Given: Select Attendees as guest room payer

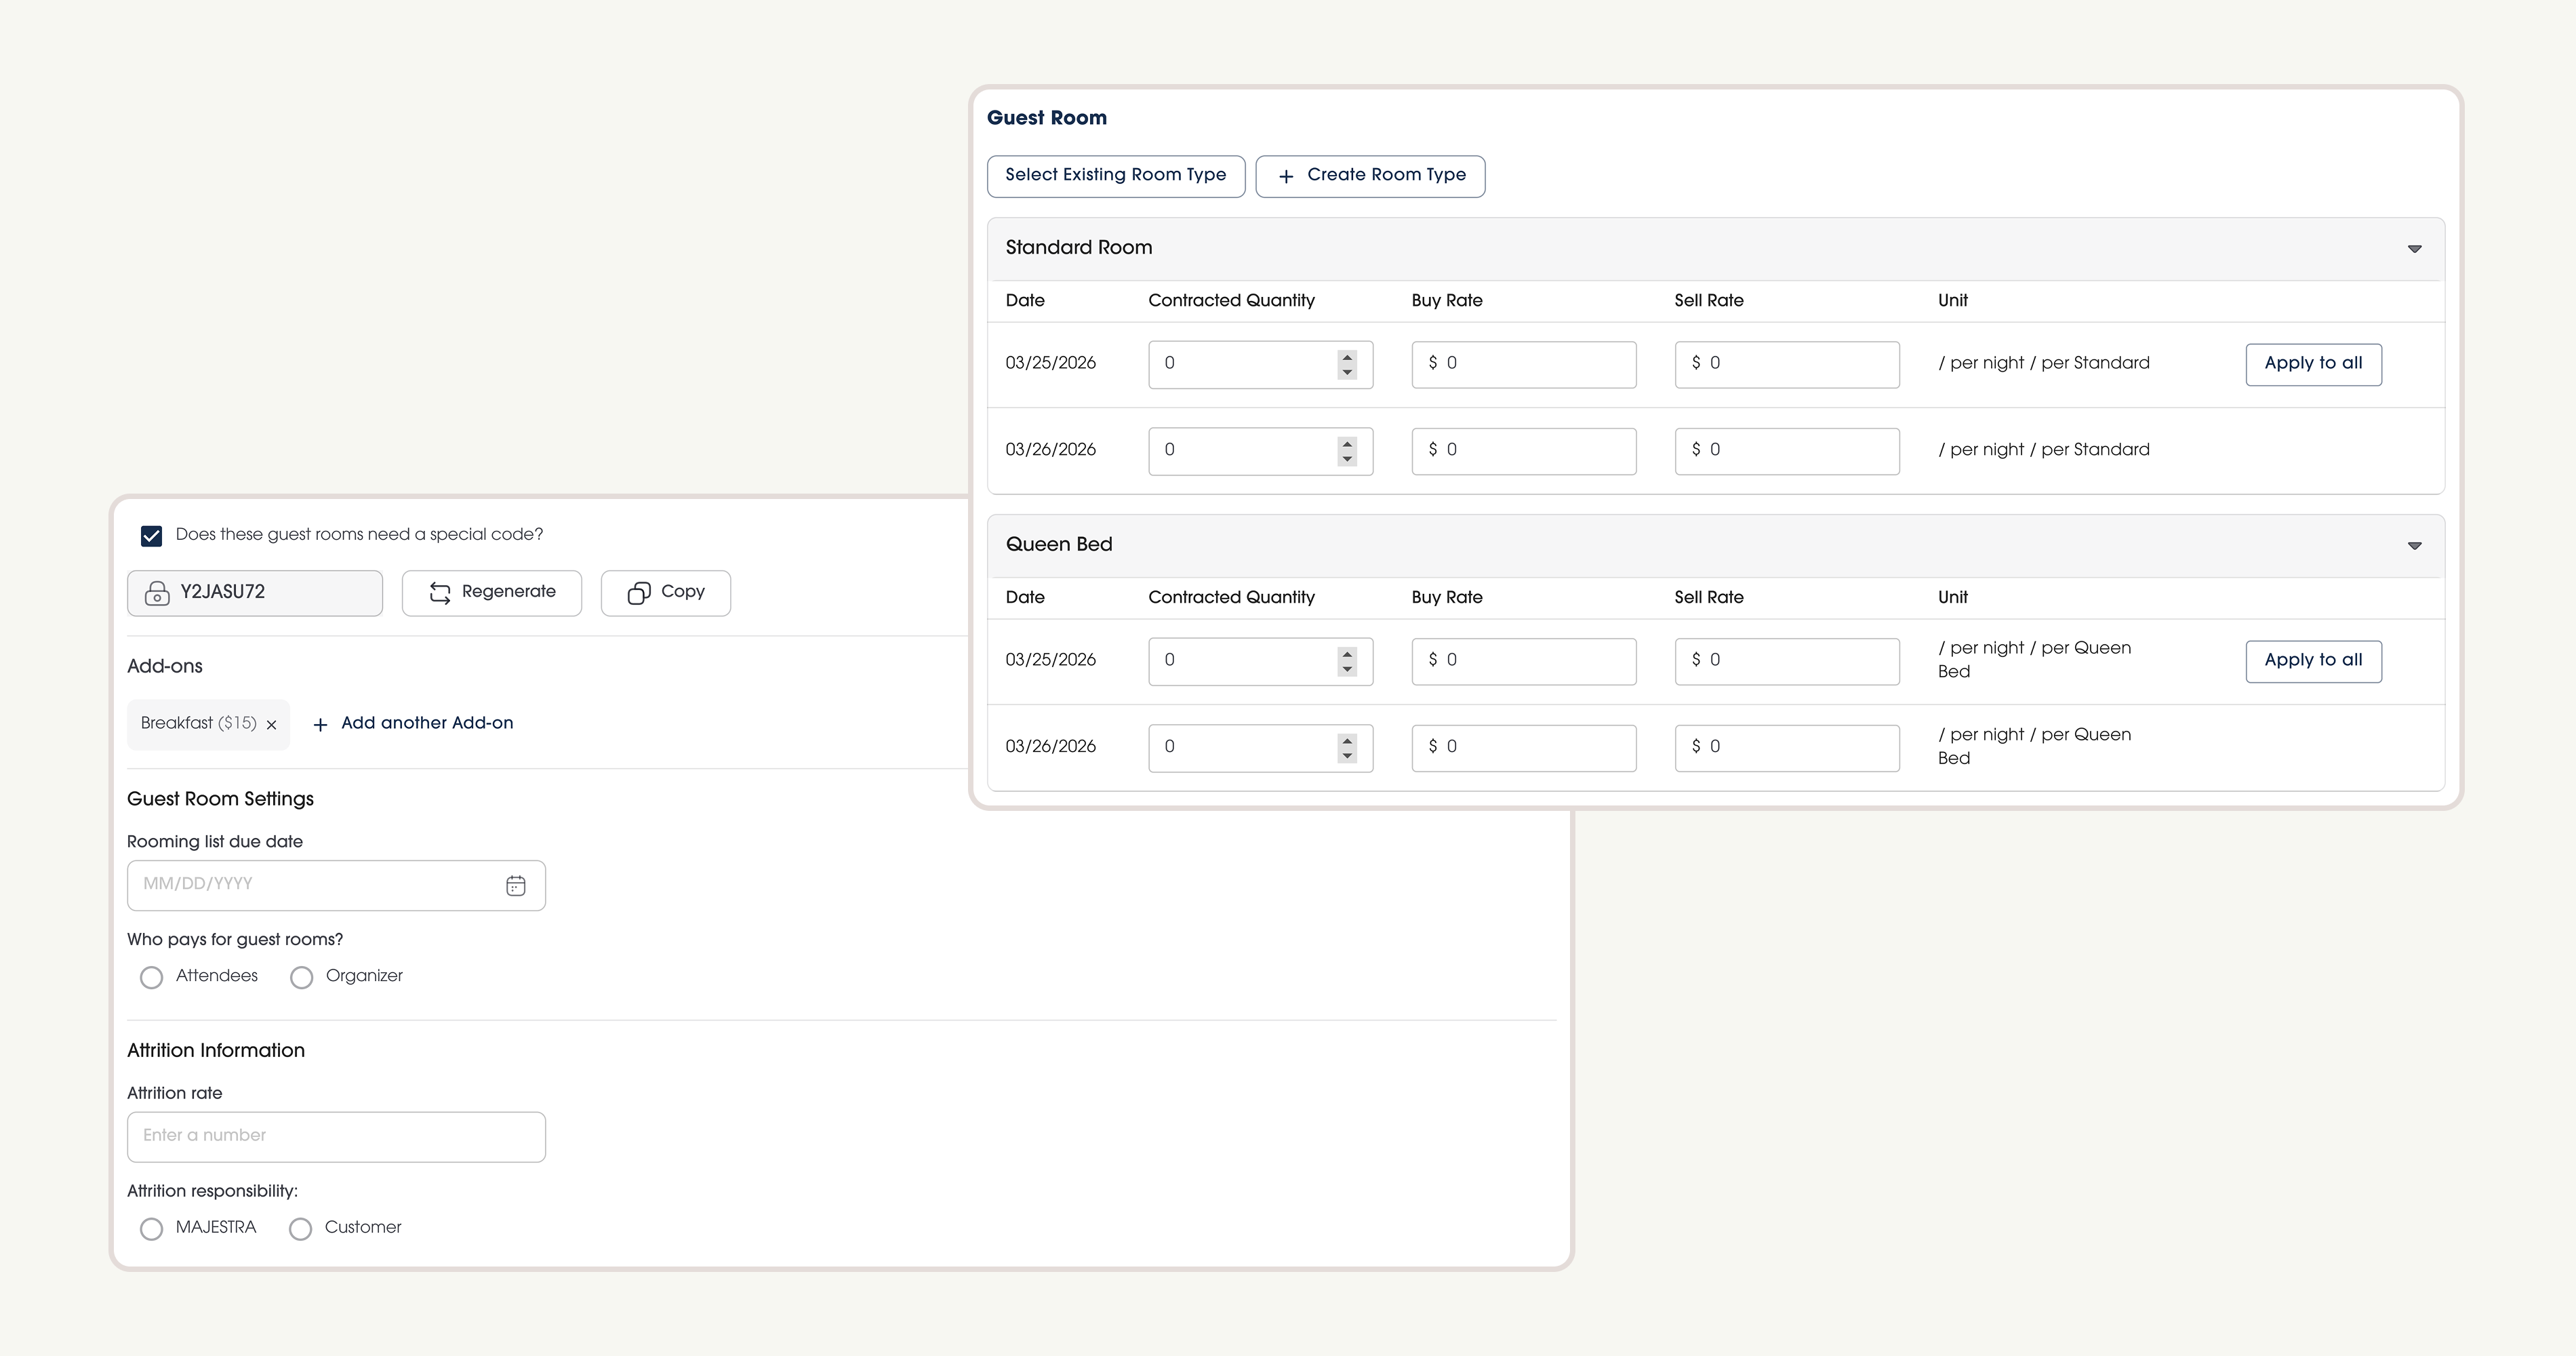Looking at the screenshot, I should tap(151, 978).
